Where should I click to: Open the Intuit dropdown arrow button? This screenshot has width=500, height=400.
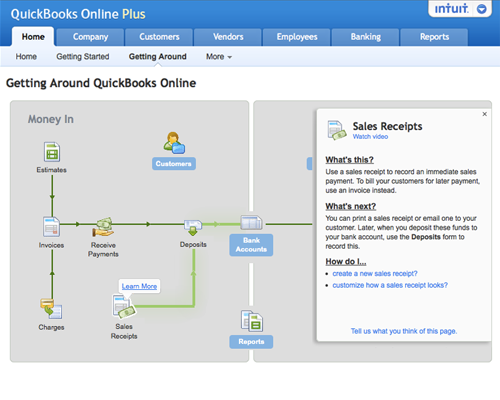481,9
